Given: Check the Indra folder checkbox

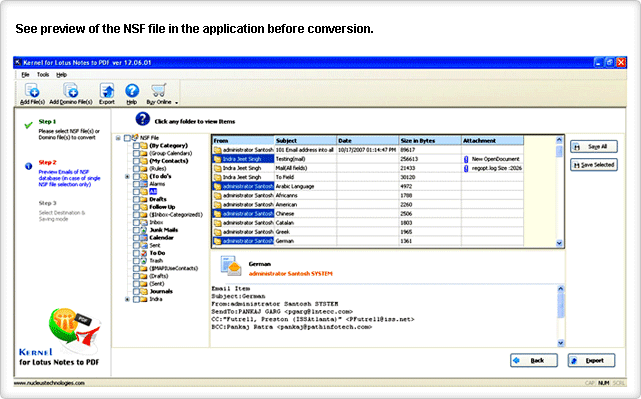Looking at the screenshot, I should coord(136,299).
